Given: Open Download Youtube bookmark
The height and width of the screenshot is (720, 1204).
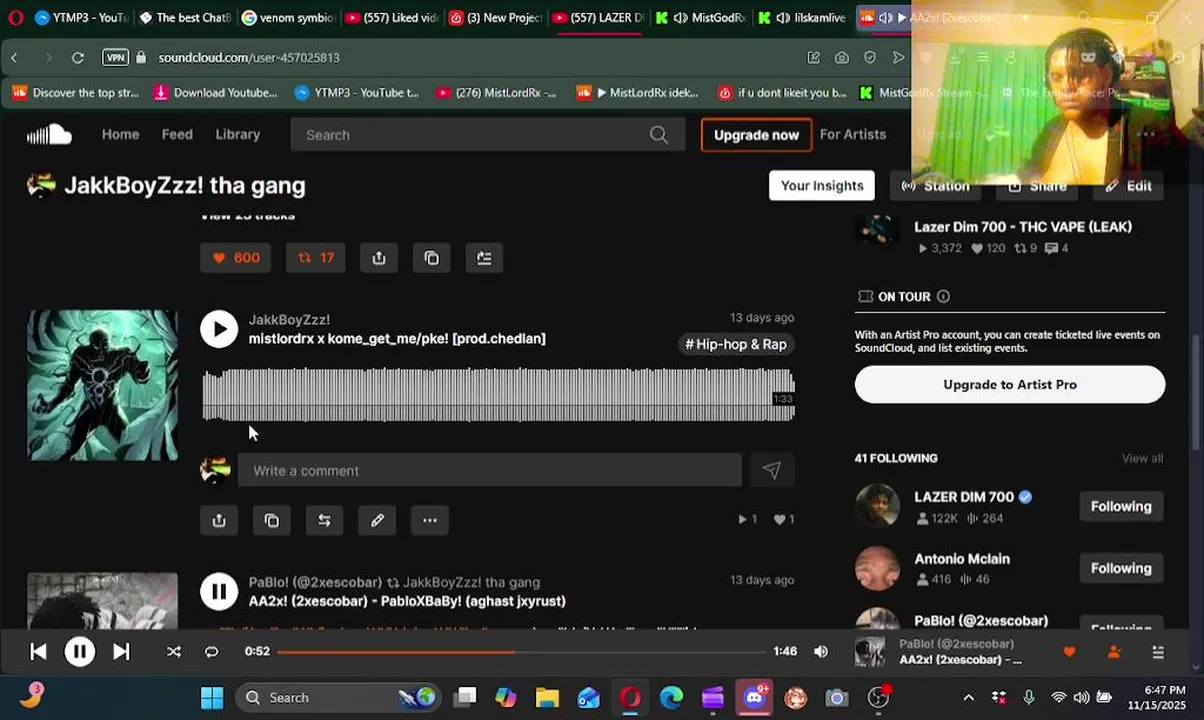Looking at the screenshot, I should [216, 93].
